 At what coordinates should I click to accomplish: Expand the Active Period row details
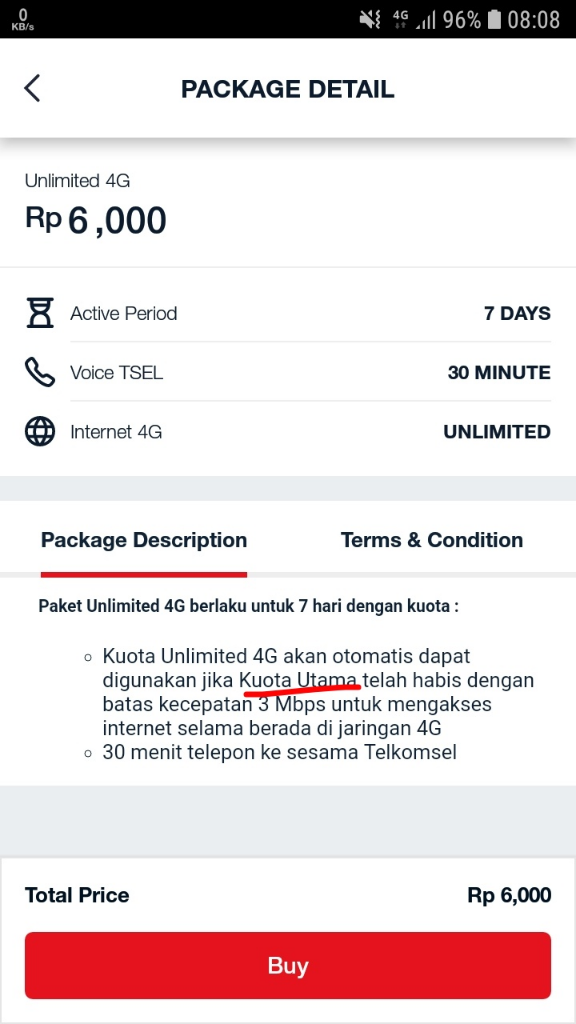[x=288, y=313]
